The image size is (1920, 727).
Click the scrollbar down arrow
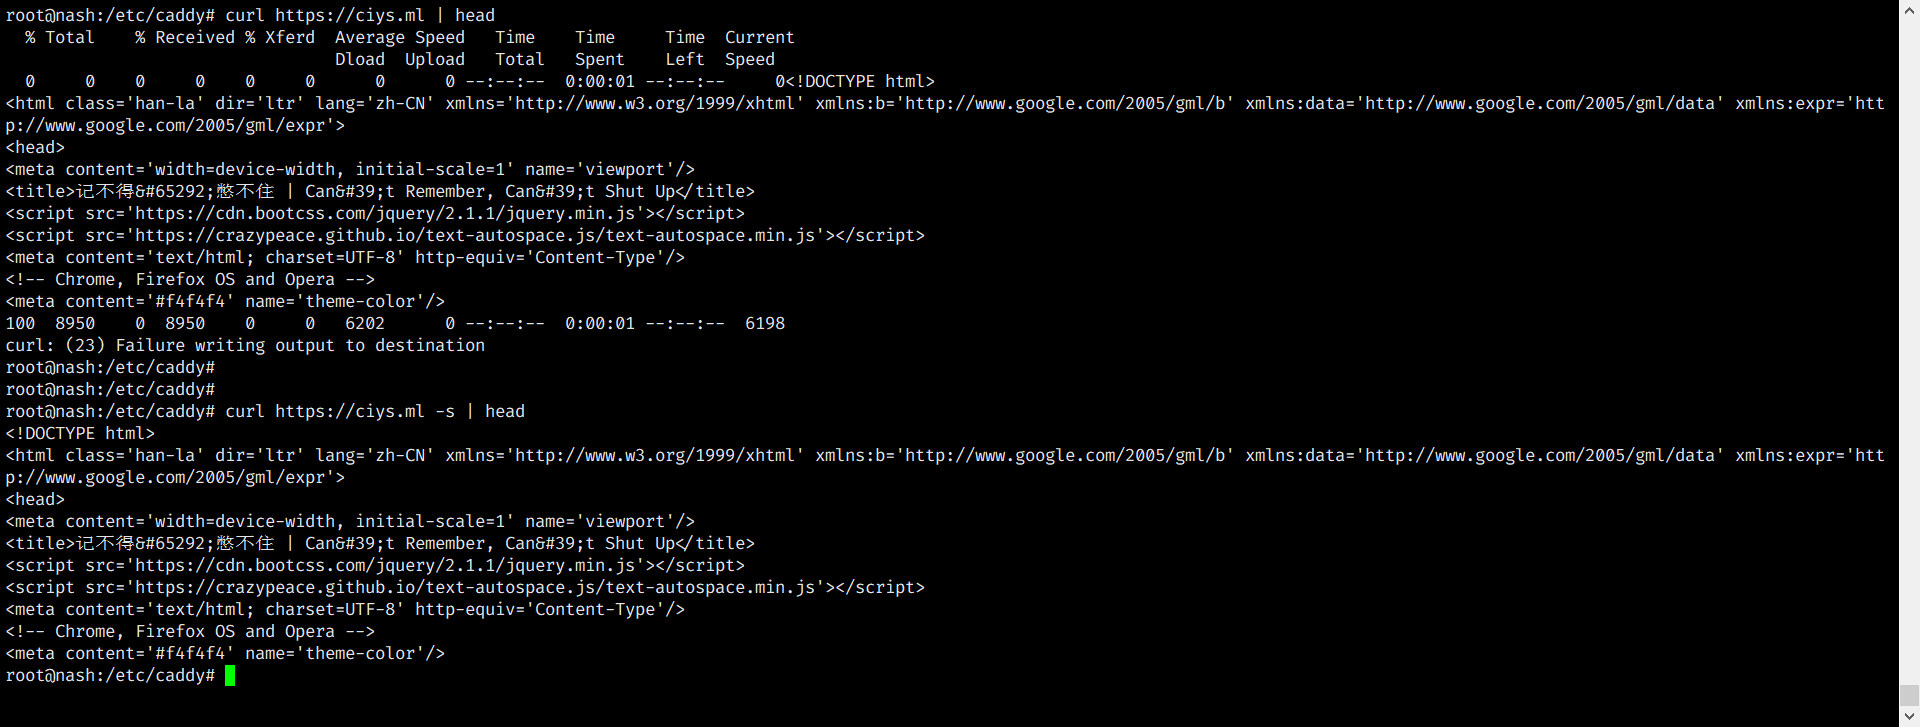1909,718
